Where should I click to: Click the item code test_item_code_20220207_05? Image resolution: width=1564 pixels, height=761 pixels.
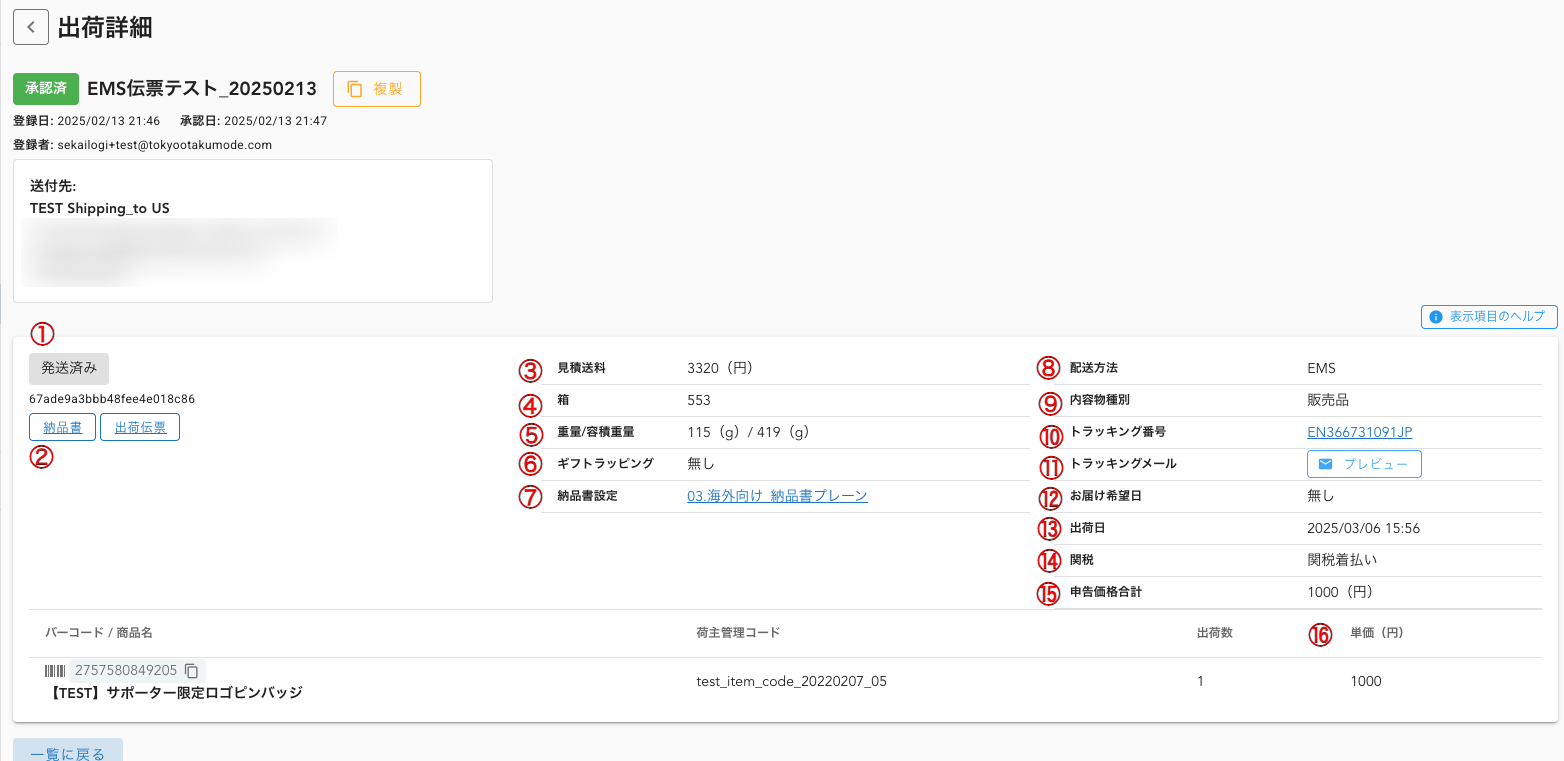point(791,682)
